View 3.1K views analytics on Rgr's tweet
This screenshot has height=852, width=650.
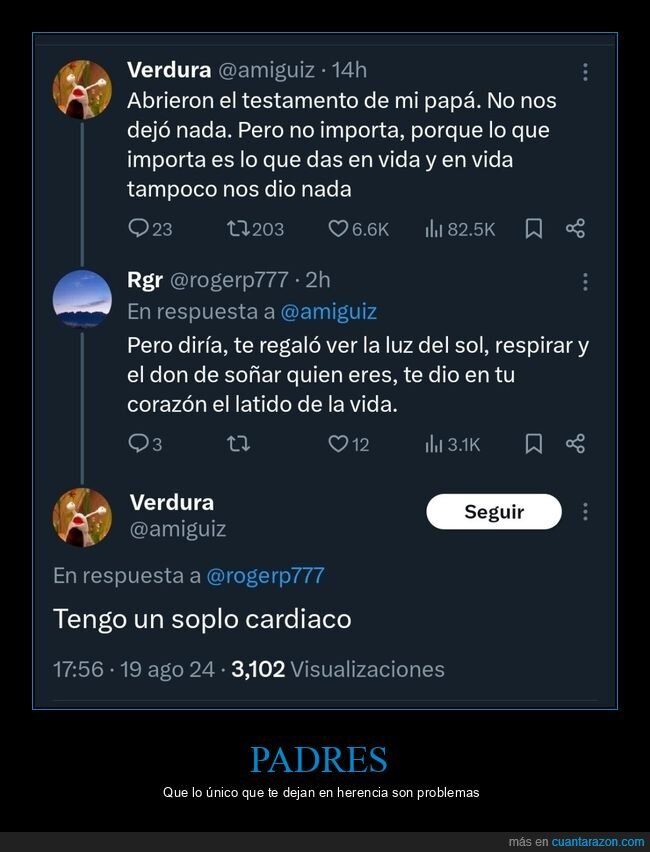tap(434, 444)
